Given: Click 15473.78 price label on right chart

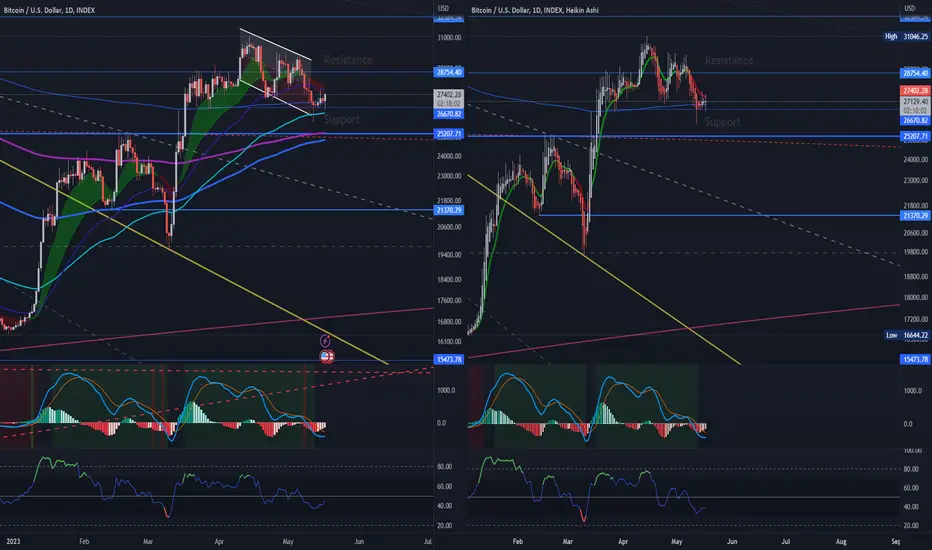Looking at the screenshot, I should [x=915, y=359].
